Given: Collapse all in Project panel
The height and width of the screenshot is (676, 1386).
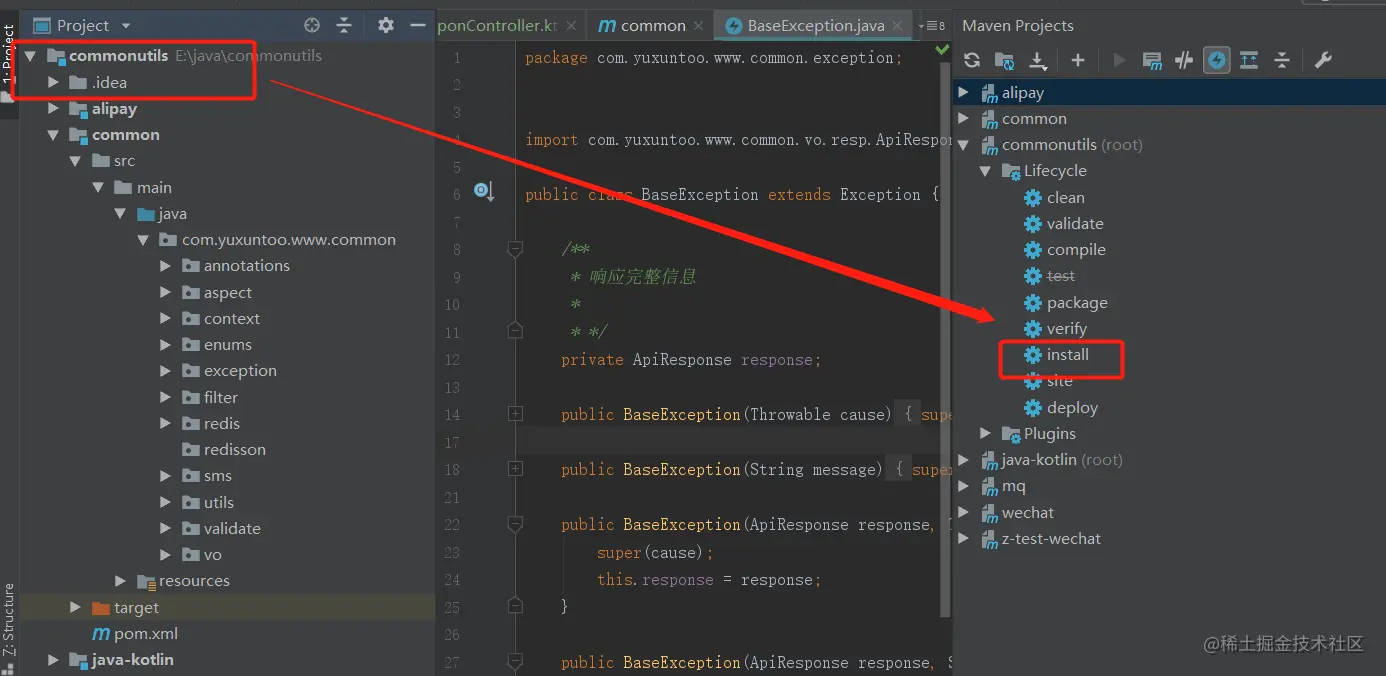Looking at the screenshot, I should 344,25.
